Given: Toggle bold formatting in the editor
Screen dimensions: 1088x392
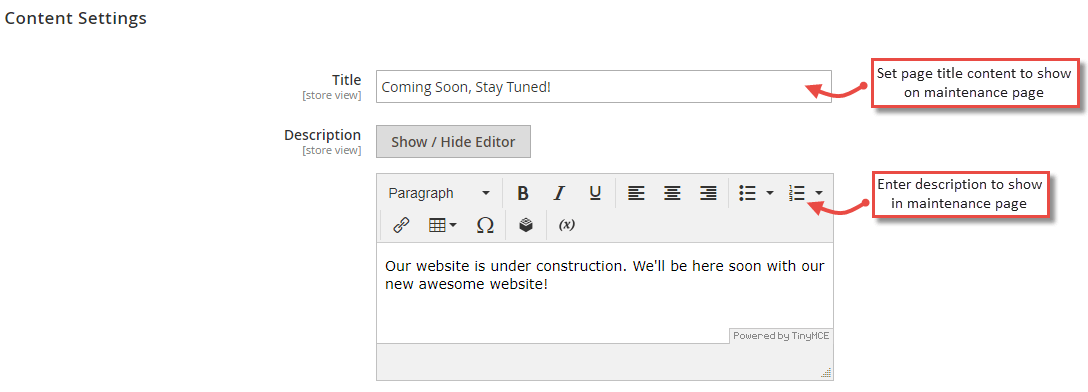Looking at the screenshot, I should 523,193.
